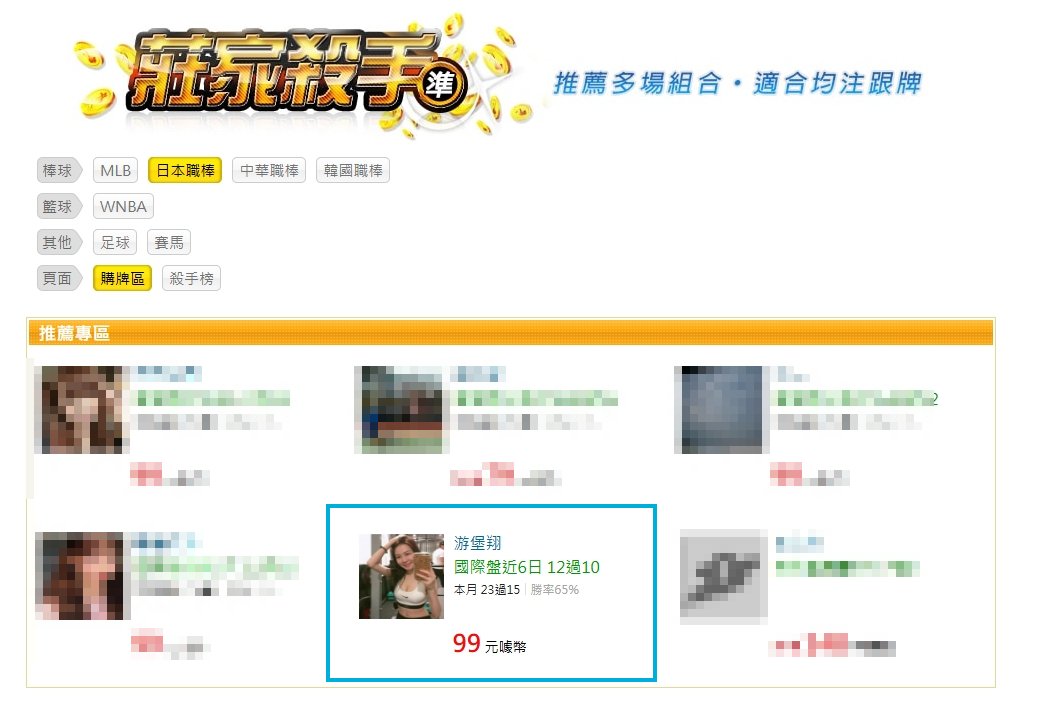Click the 棒球 category label

point(59,171)
